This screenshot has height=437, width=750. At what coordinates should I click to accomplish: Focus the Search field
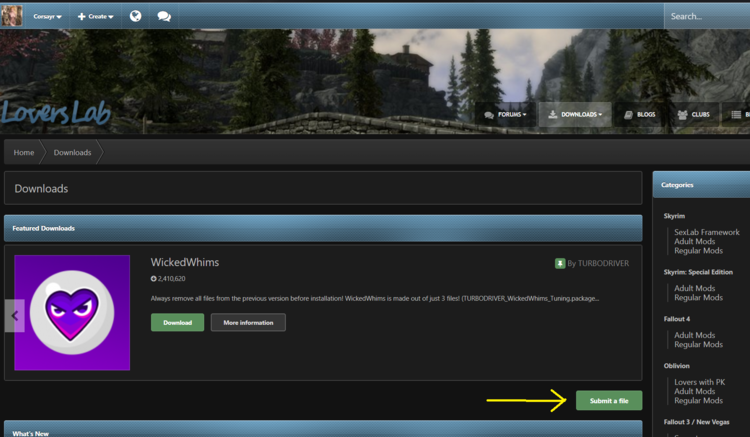click(707, 16)
